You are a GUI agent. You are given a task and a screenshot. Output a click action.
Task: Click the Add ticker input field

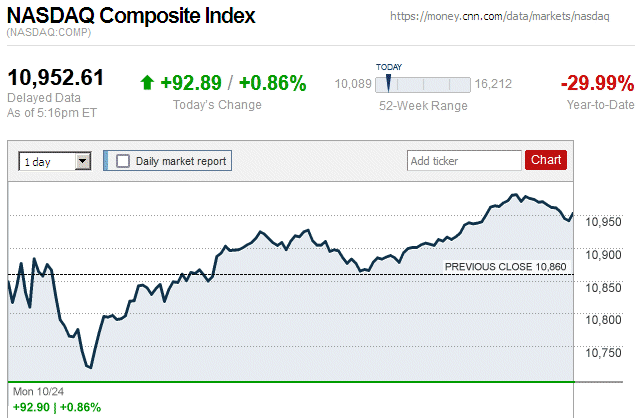(463, 160)
